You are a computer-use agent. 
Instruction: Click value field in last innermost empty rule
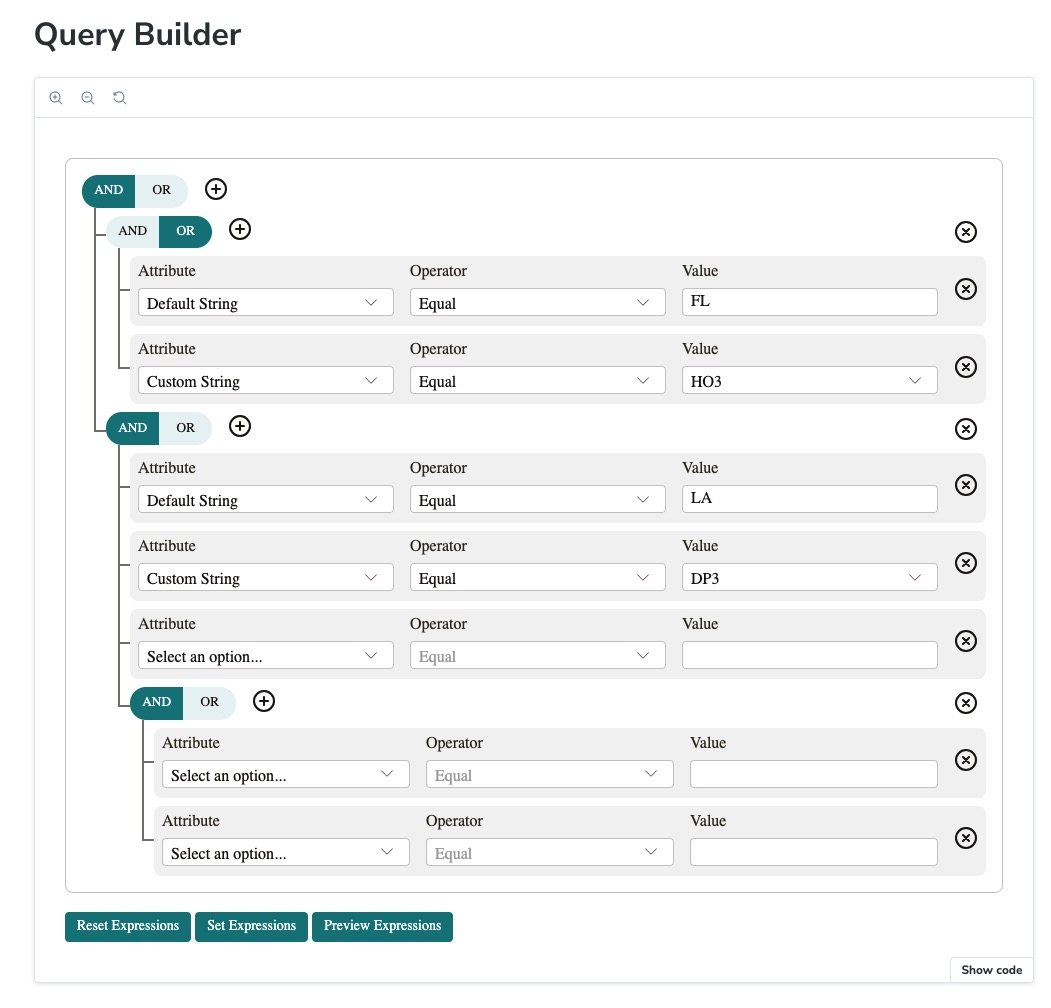(x=814, y=852)
